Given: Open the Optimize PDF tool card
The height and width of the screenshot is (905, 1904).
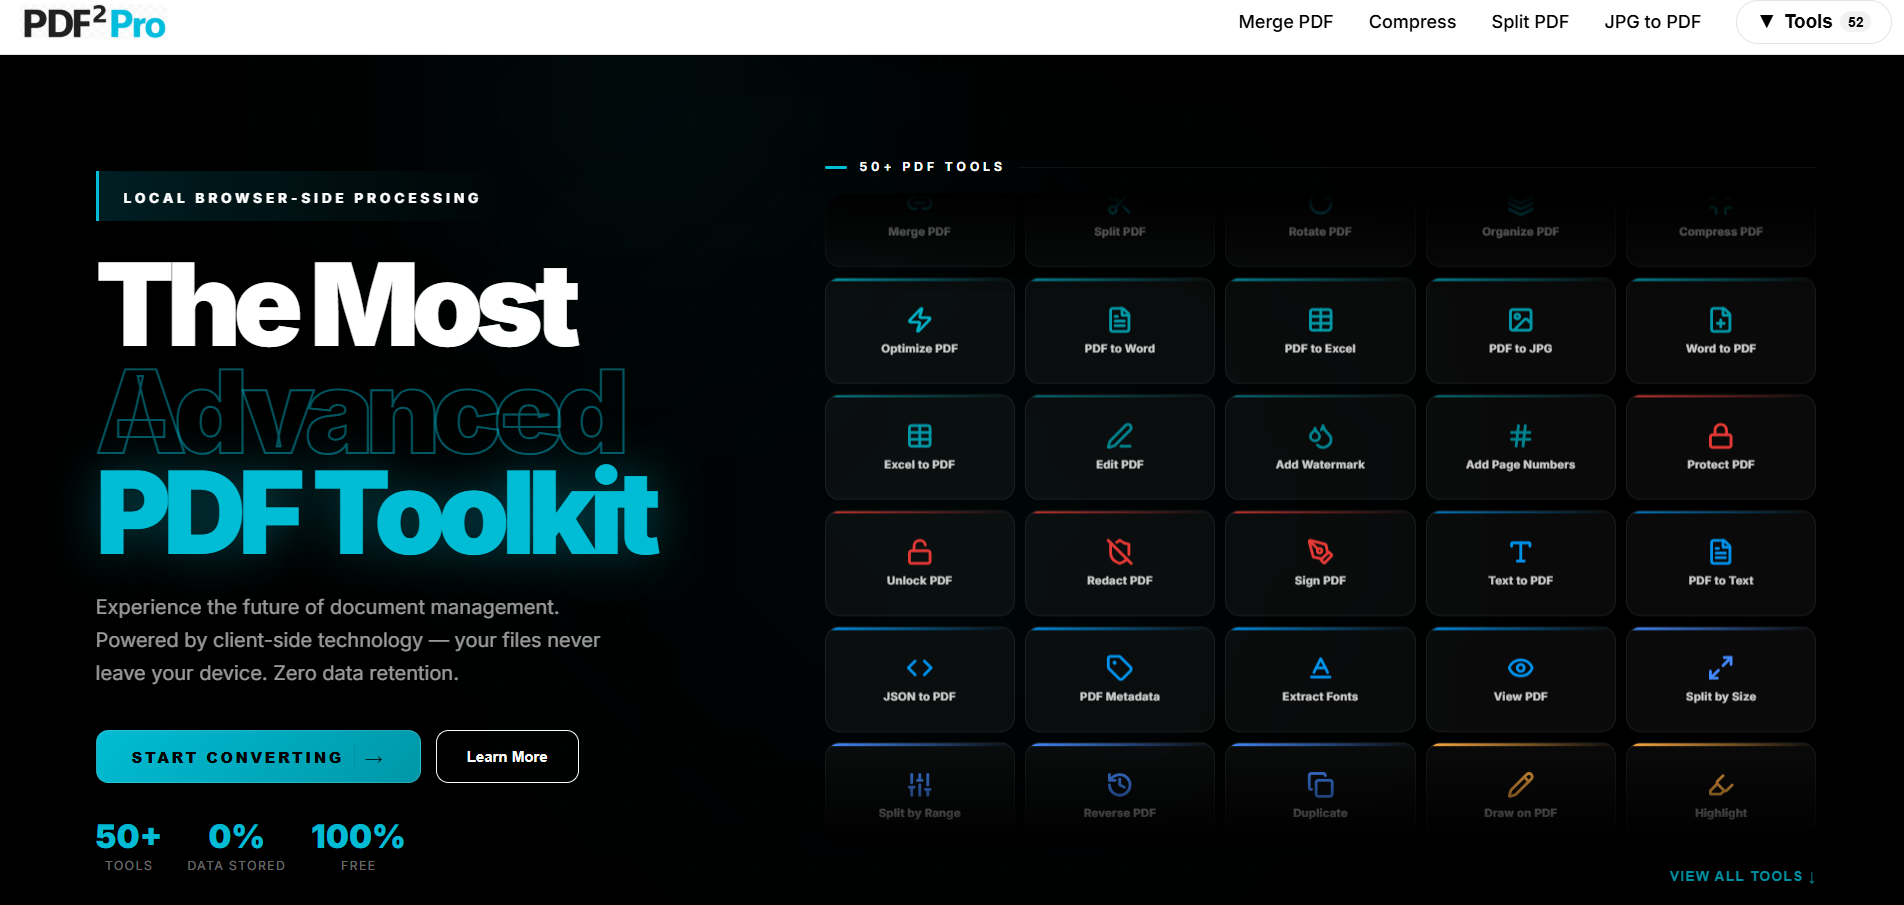Looking at the screenshot, I should click(919, 331).
